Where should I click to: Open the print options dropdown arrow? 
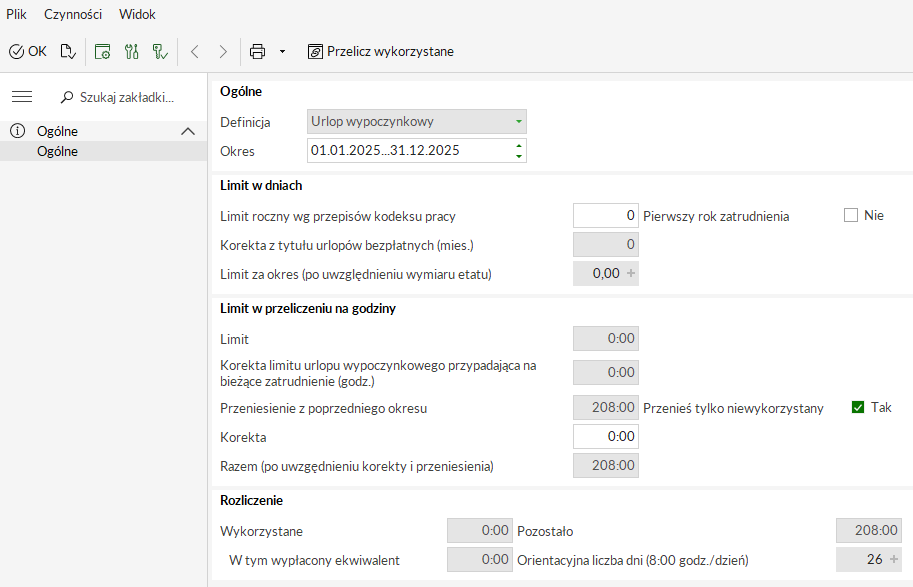click(282, 51)
